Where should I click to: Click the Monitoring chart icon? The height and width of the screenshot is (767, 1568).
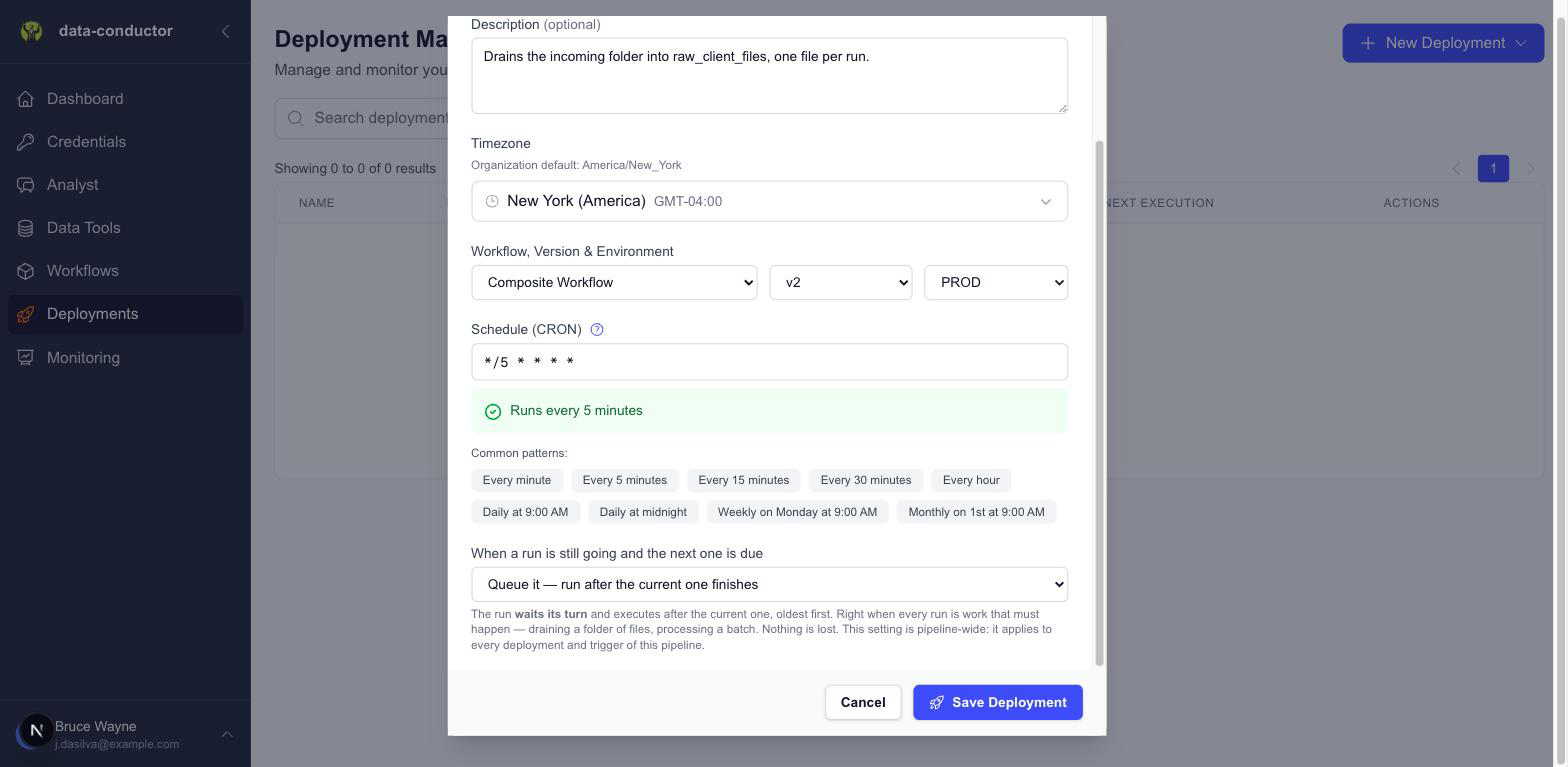(26, 358)
